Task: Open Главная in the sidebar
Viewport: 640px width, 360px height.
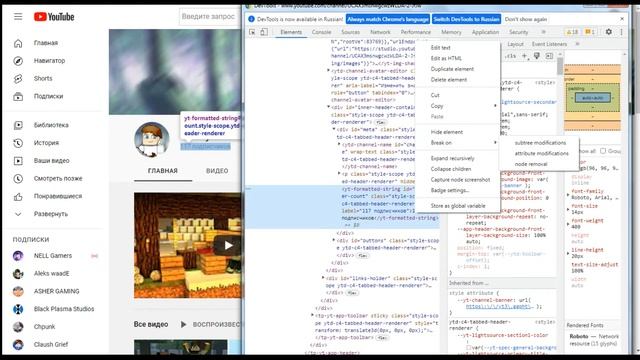Action: pyautogui.click(x=46, y=43)
